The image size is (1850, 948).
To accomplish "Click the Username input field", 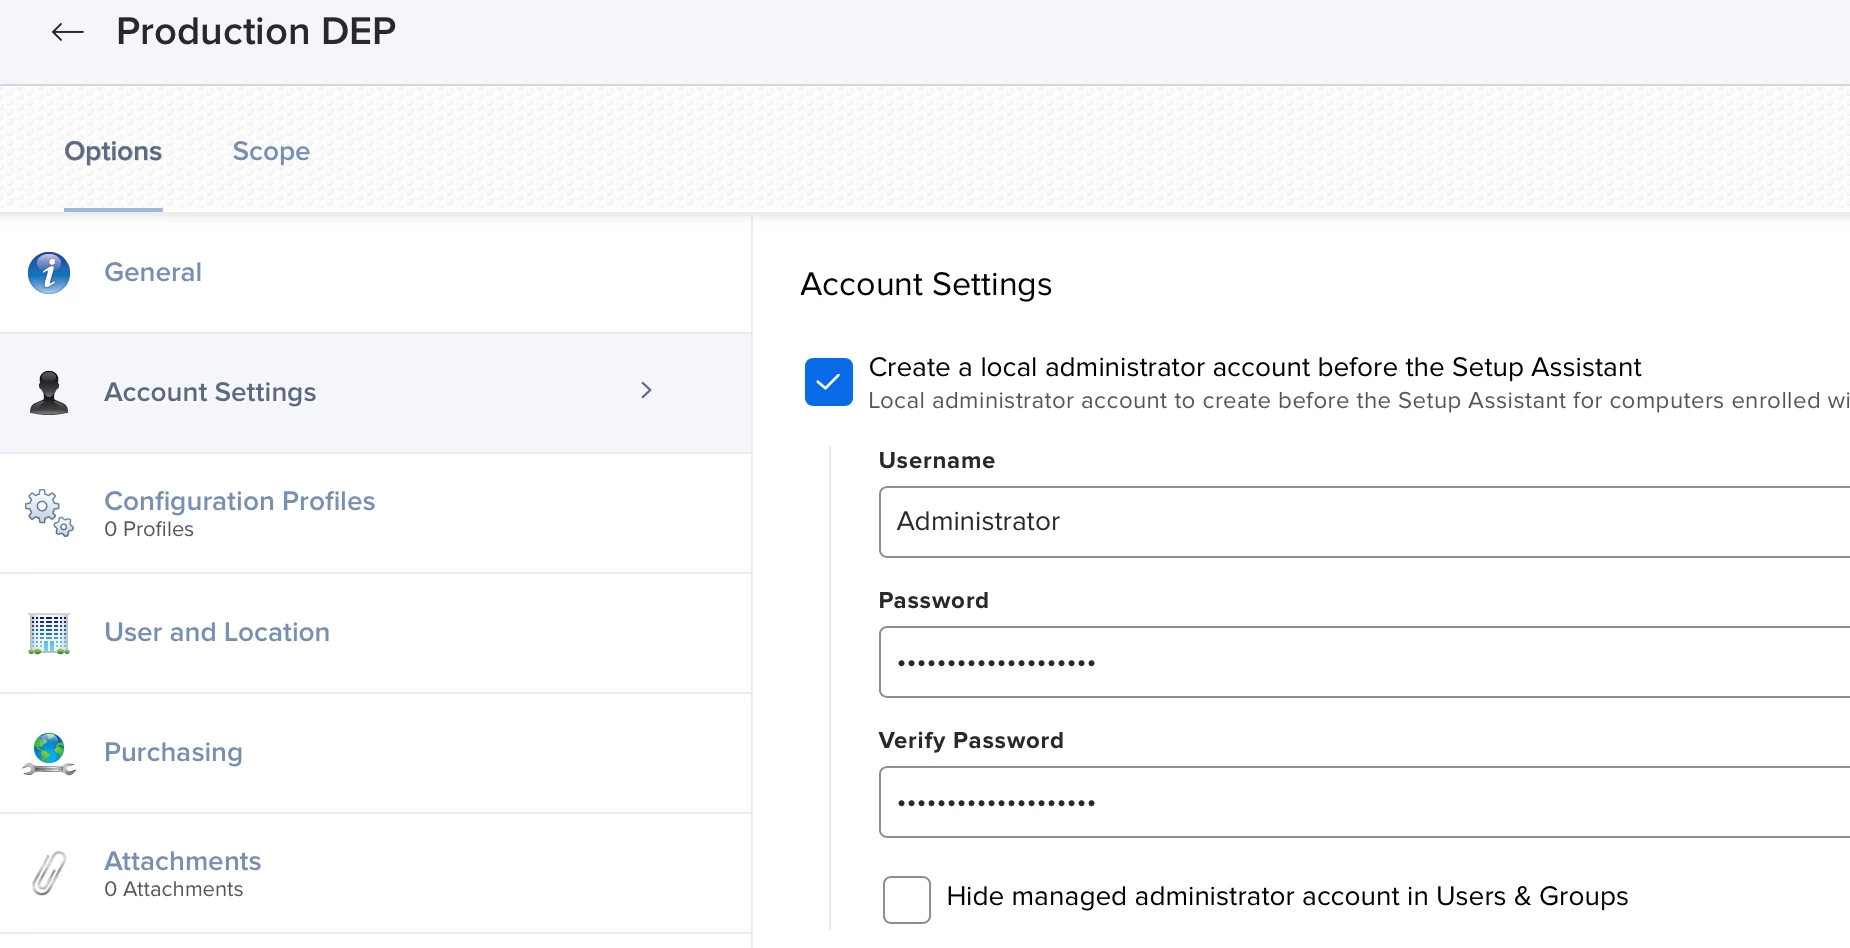I will point(1362,522).
